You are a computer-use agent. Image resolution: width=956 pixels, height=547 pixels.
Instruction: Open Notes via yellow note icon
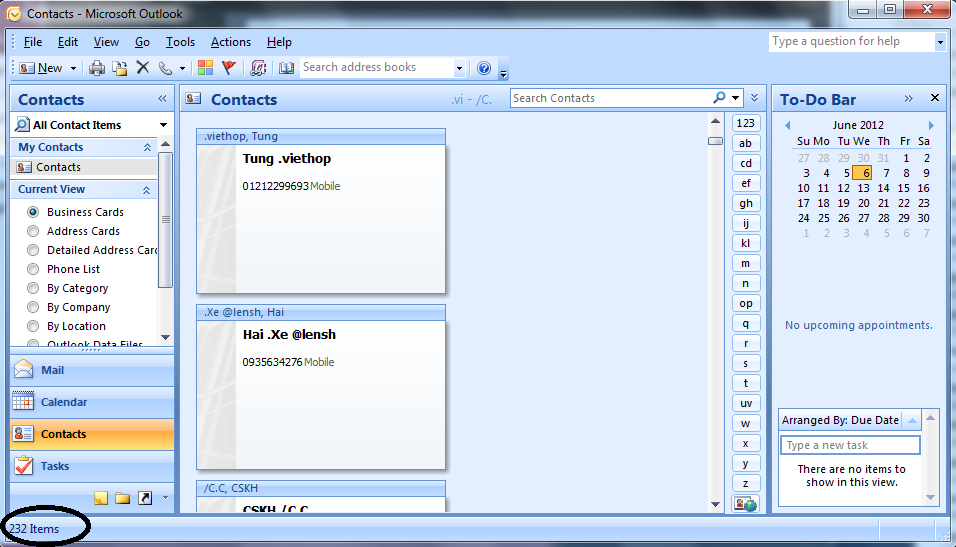click(101, 498)
